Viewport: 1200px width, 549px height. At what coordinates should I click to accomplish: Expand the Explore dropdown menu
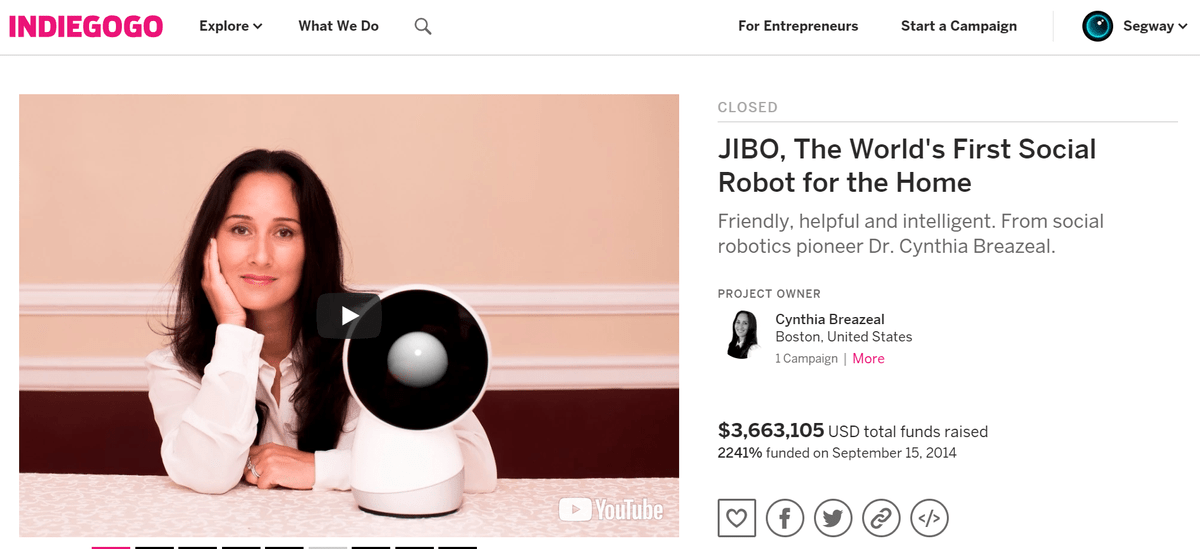pos(231,27)
